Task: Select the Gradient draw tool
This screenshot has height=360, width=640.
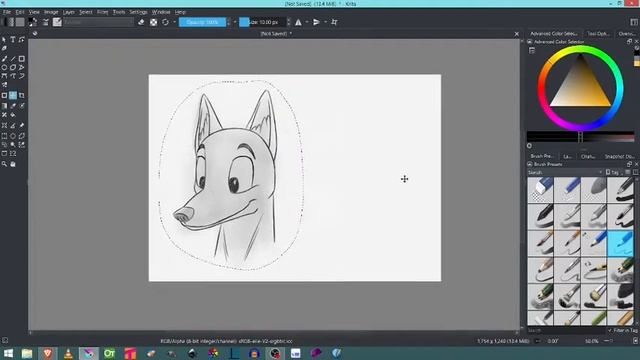Action: coord(4,106)
